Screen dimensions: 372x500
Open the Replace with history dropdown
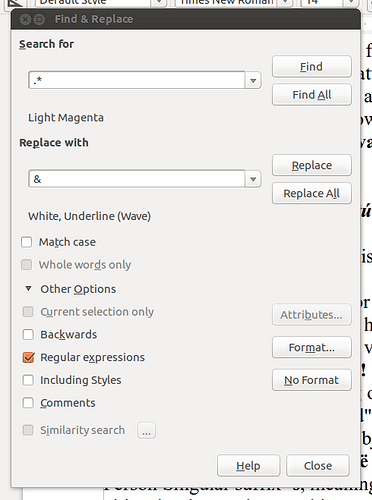pyautogui.click(x=253, y=179)
